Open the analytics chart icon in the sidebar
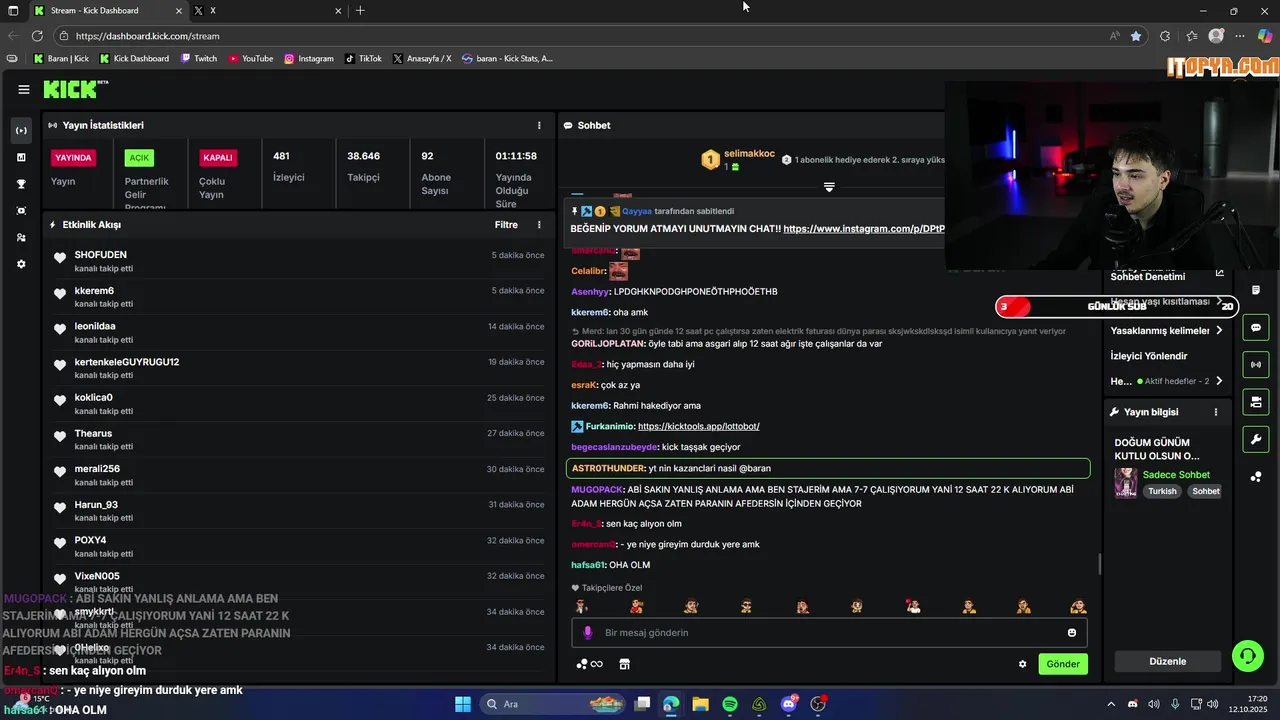Image resolution: width=1280 pixels, height=720 pixels. 22,157
